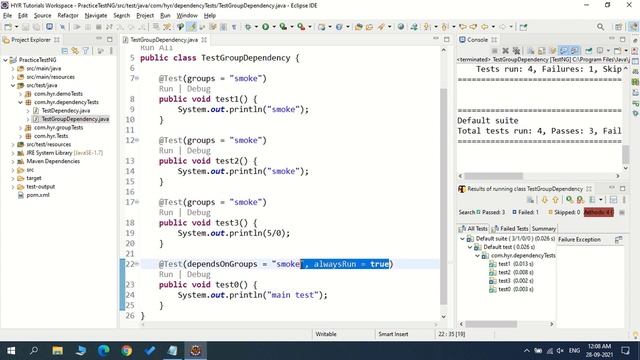
Task: Collapse Default suite in results tree
Action: 462,238
